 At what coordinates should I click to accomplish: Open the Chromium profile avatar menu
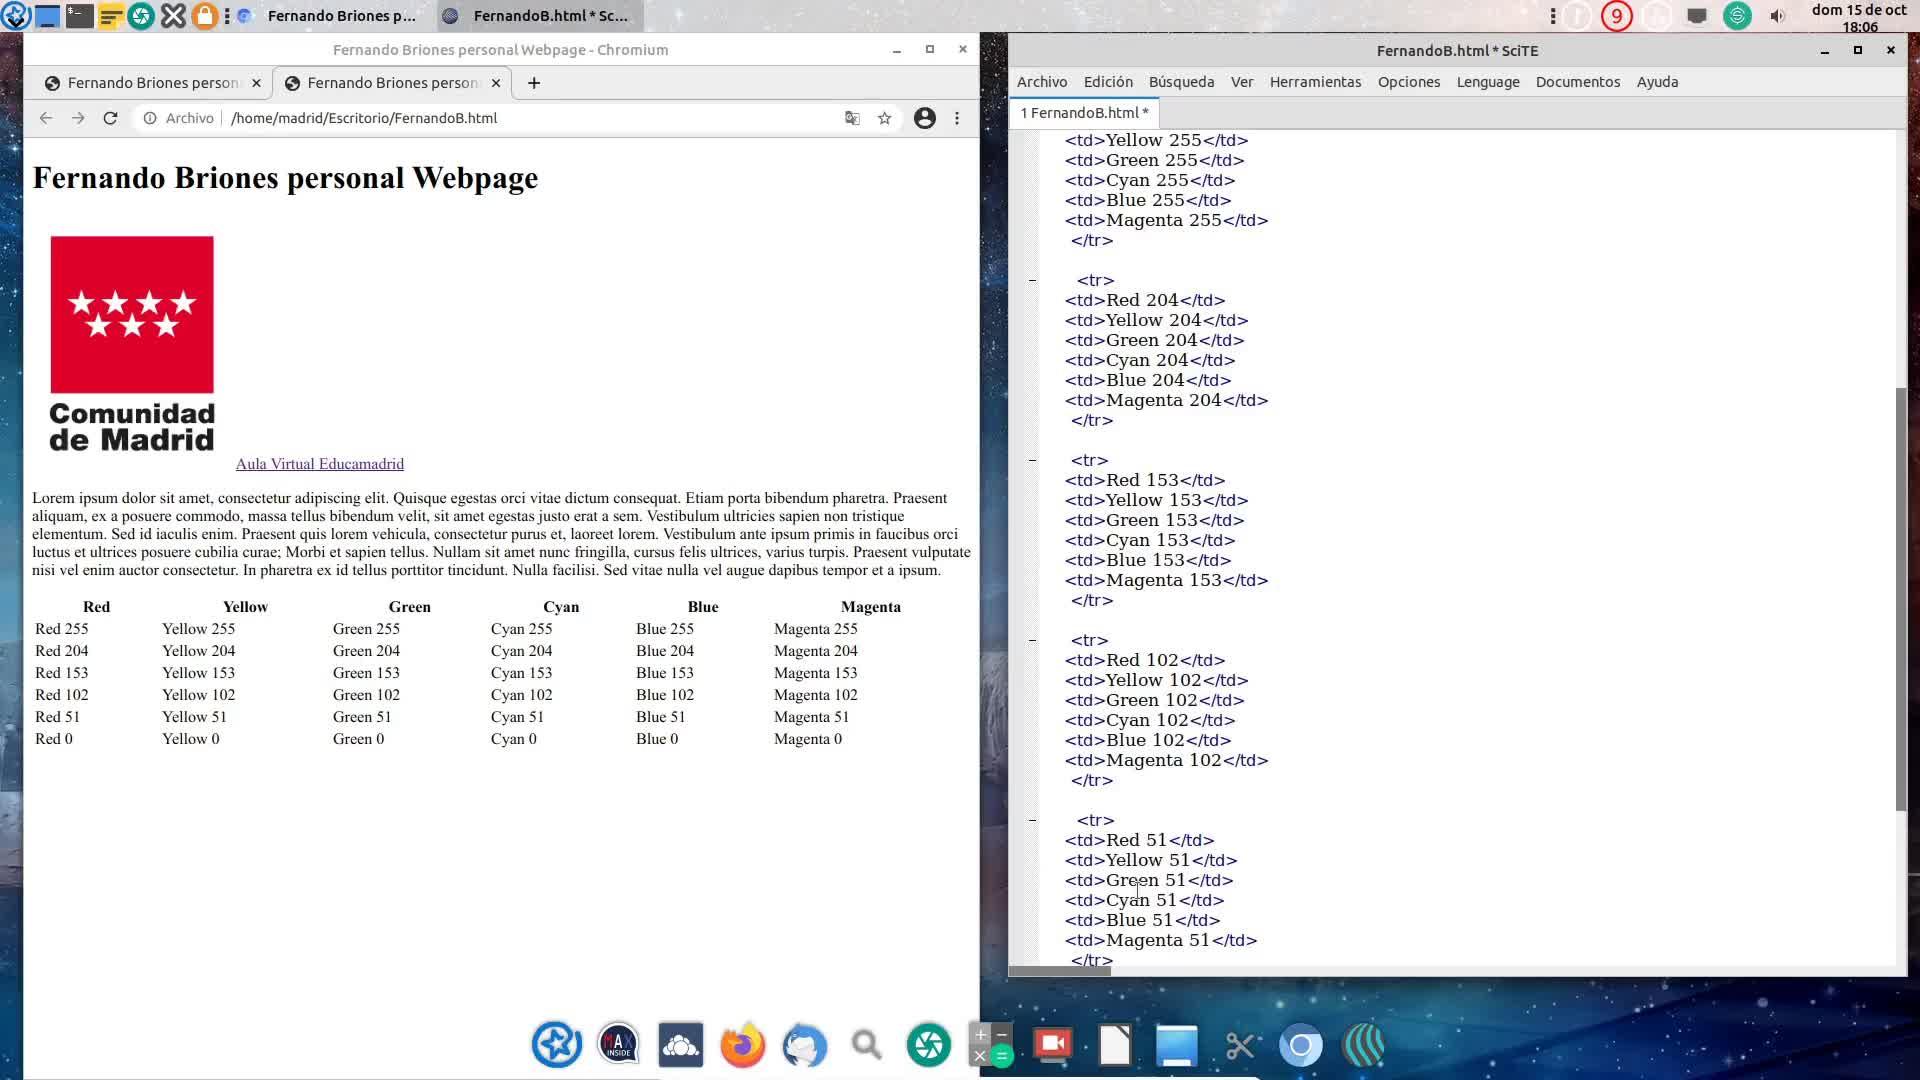(924, 118)
